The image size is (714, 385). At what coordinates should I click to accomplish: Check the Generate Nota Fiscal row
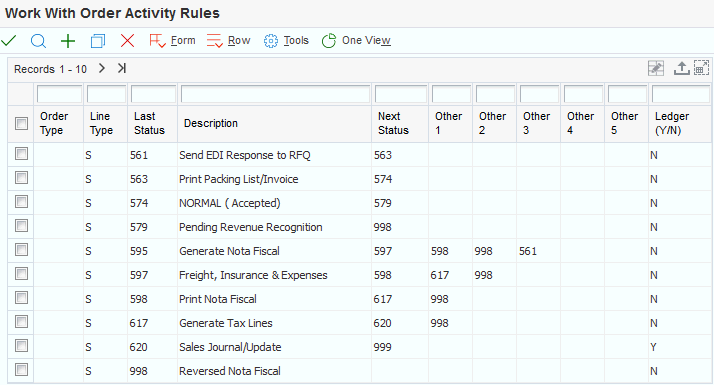click(x=21, y=250)
